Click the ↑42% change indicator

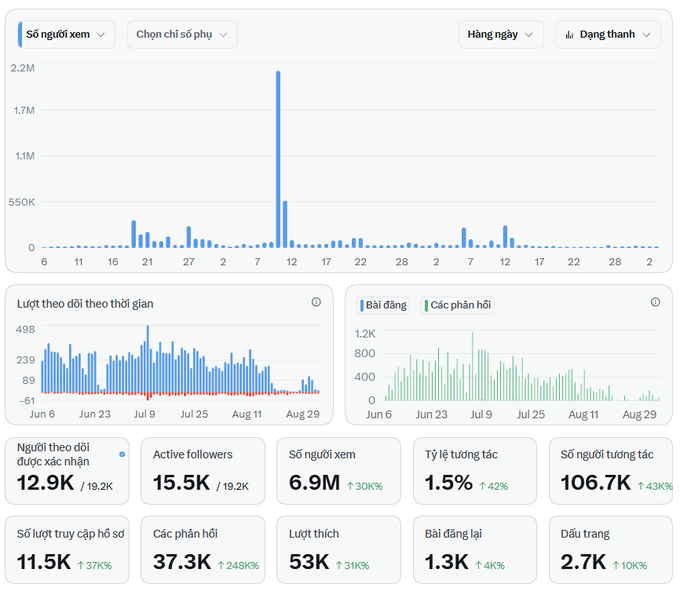point(494,487)
